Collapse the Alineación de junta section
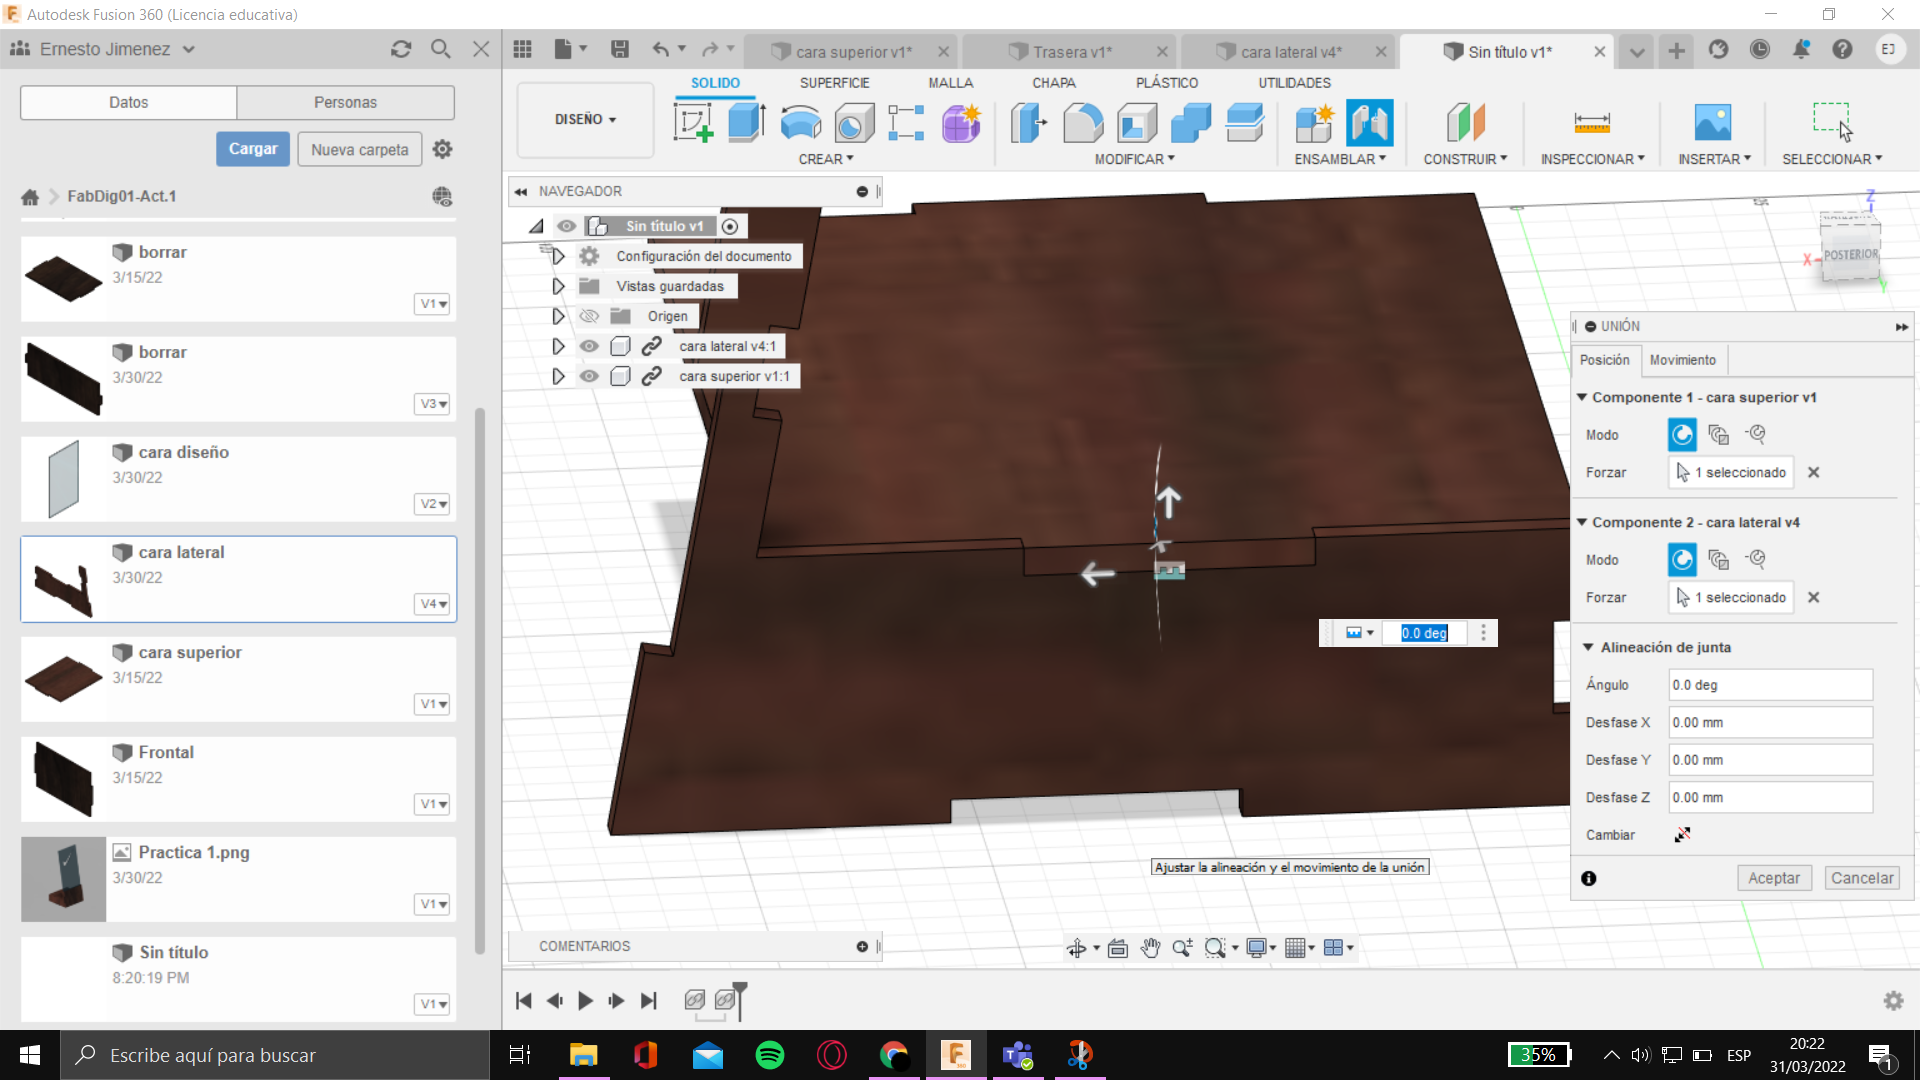 click(1588, 647)
